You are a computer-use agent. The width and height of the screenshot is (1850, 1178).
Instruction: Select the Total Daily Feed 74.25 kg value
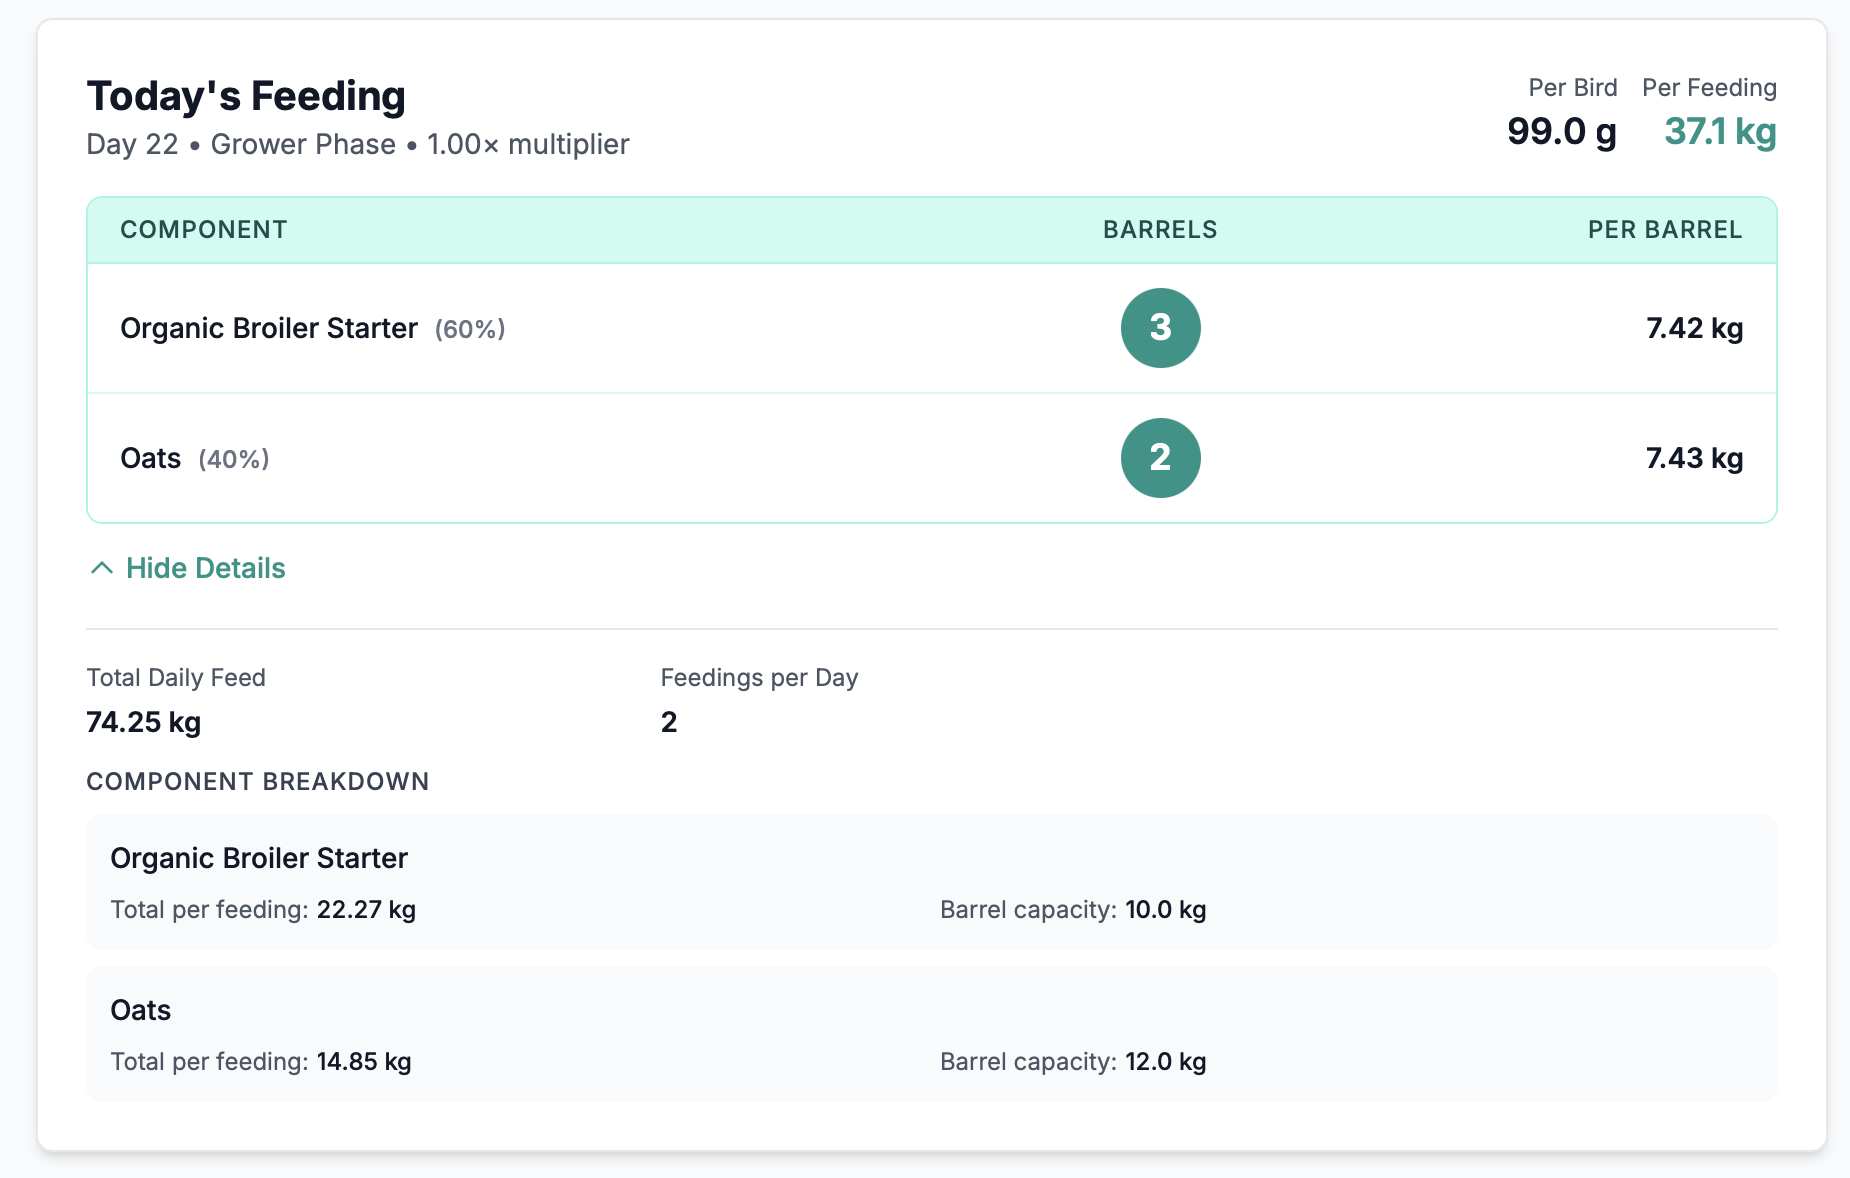143,721
